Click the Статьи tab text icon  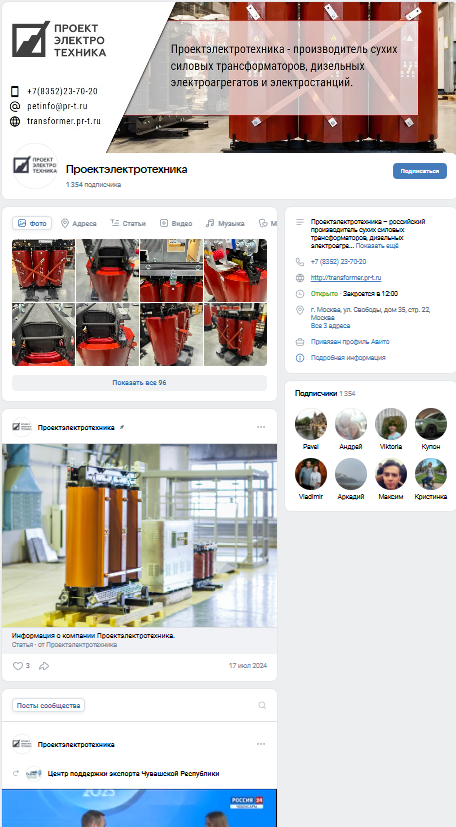click(115, 223)
